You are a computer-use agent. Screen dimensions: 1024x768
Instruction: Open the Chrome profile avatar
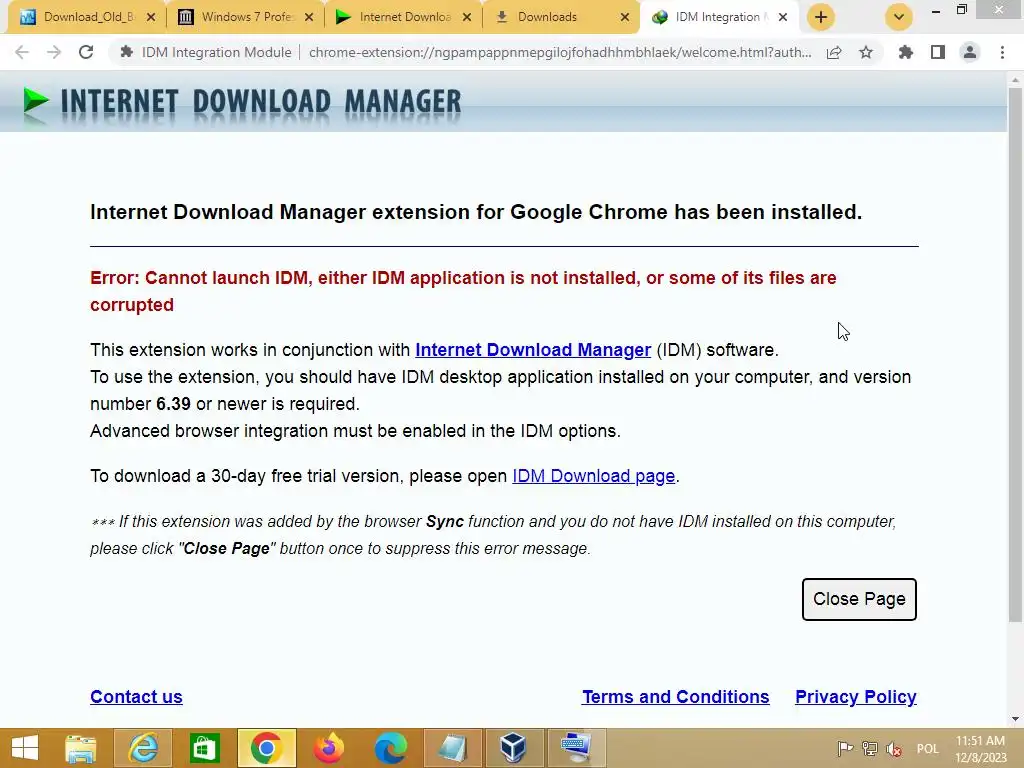(x=970, y=52)
